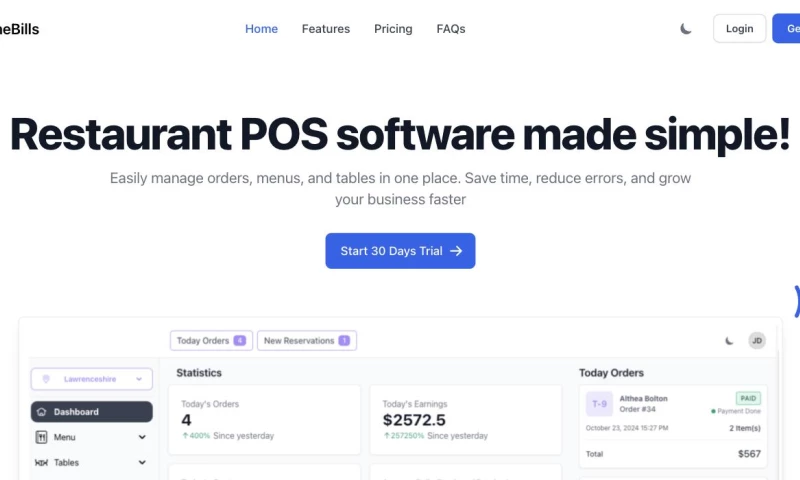Click the PAID status badge

pos(748,398)
